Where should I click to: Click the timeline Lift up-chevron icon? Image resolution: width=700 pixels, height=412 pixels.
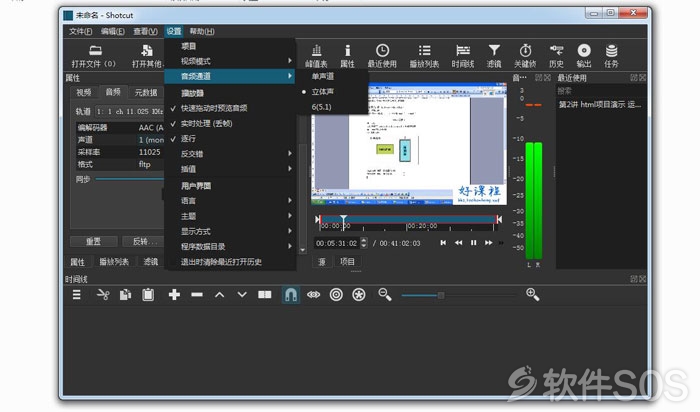[x=219, y=295]
